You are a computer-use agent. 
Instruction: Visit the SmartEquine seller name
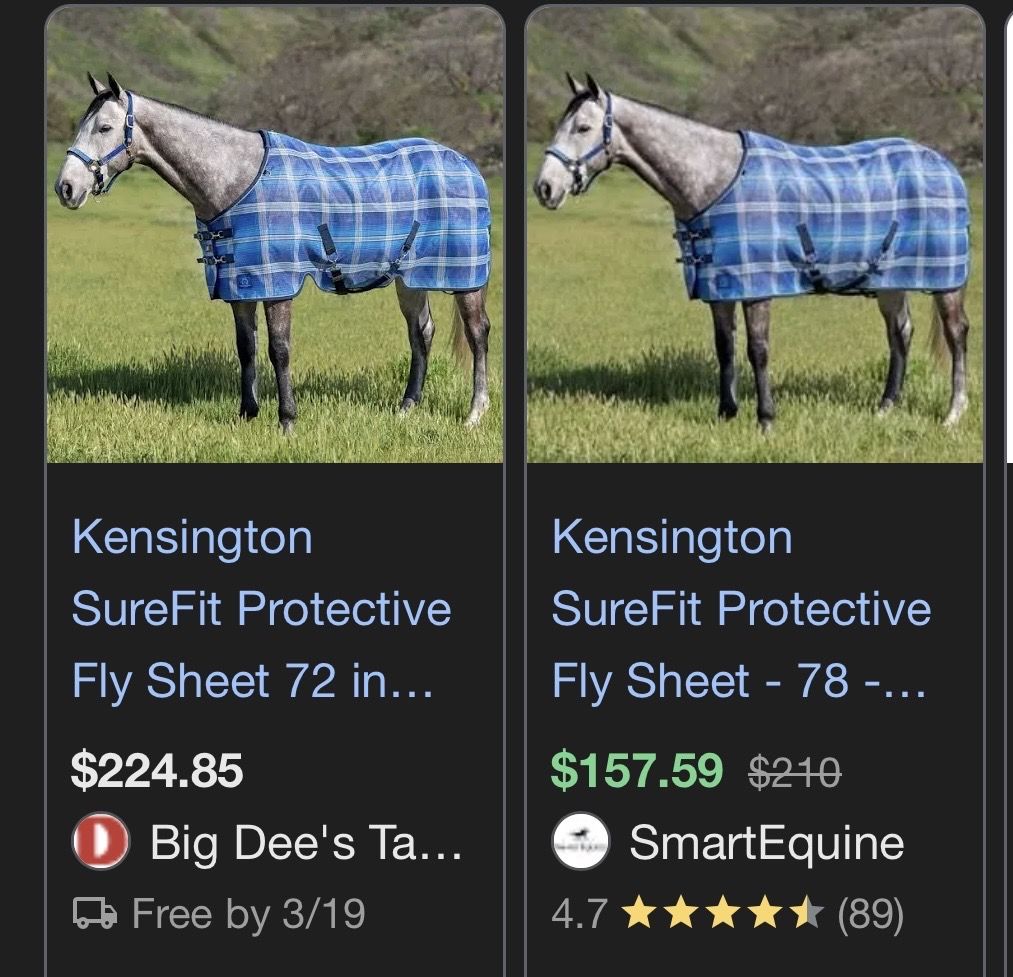766,842
